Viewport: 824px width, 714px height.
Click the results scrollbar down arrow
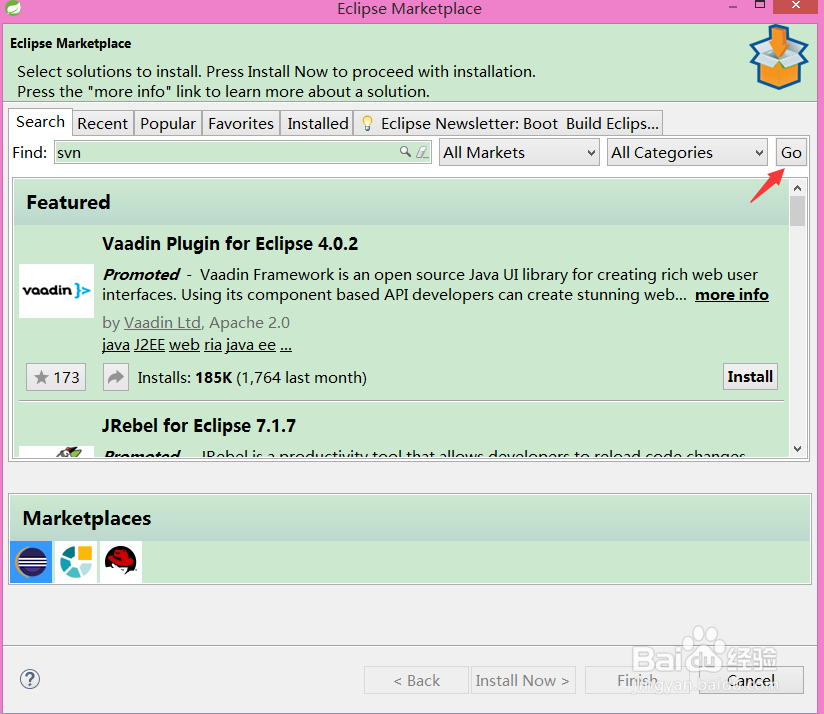coord(797,449)
